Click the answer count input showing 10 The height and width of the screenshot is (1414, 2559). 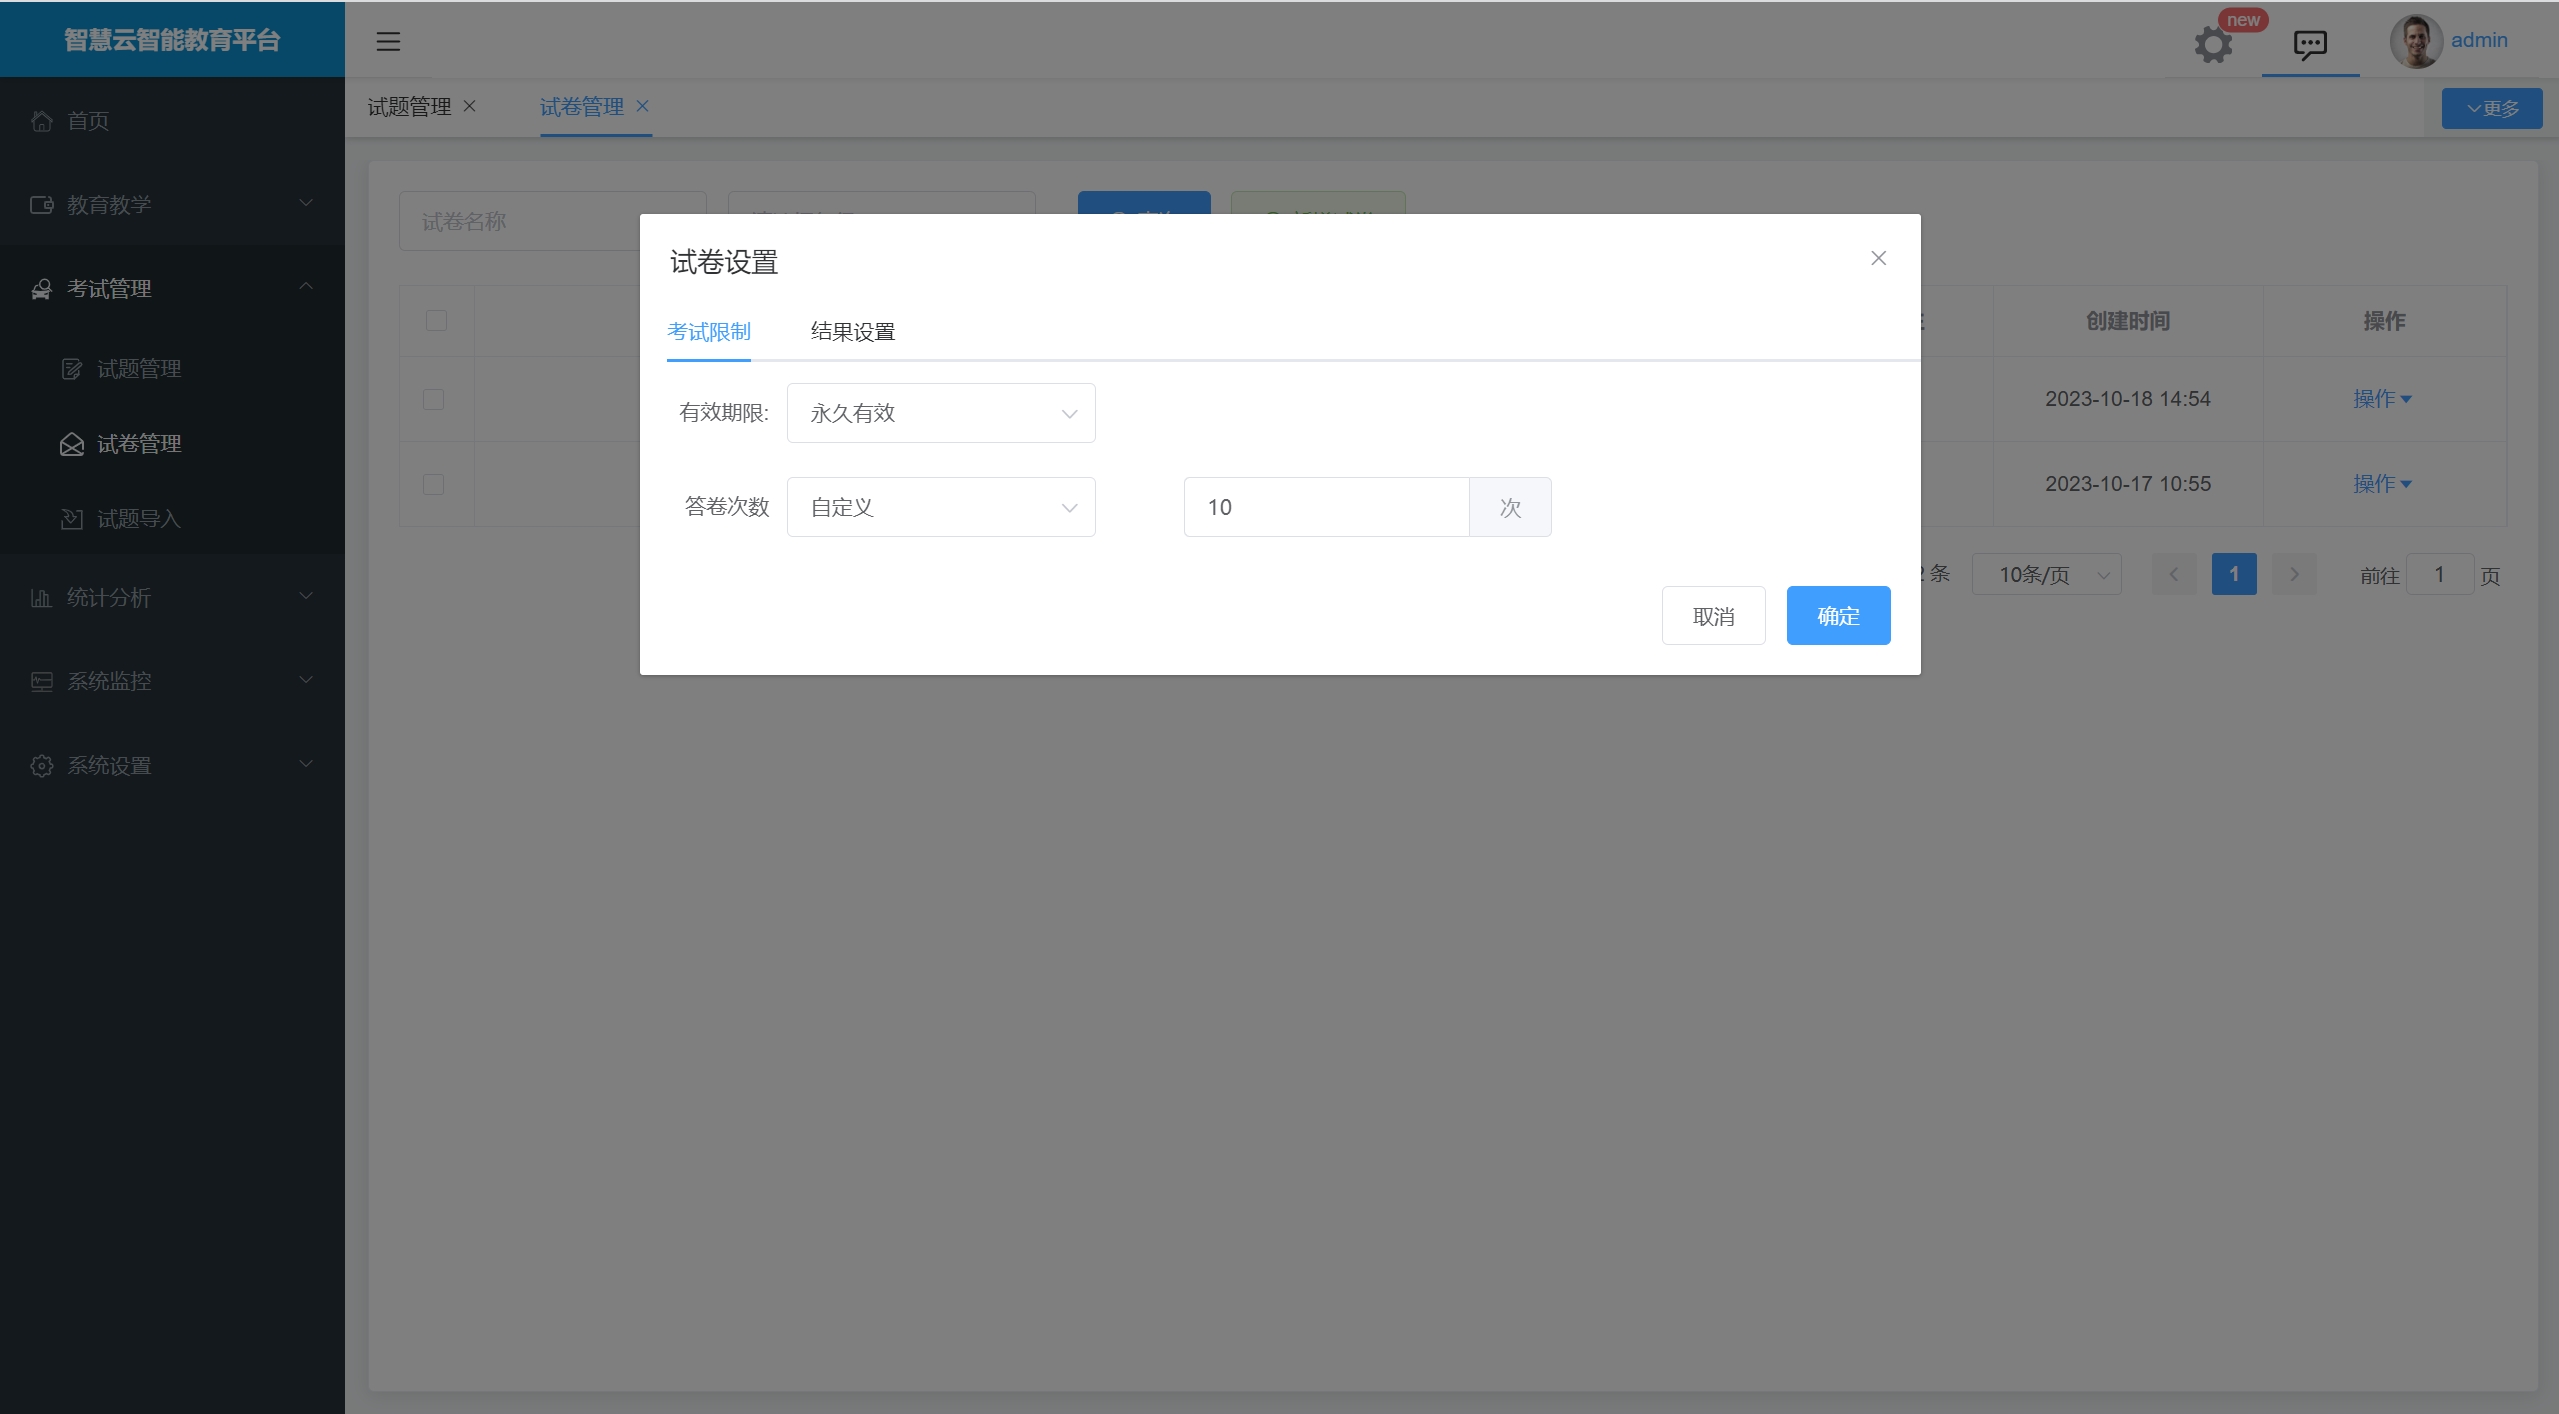(x=1325, y=507)
